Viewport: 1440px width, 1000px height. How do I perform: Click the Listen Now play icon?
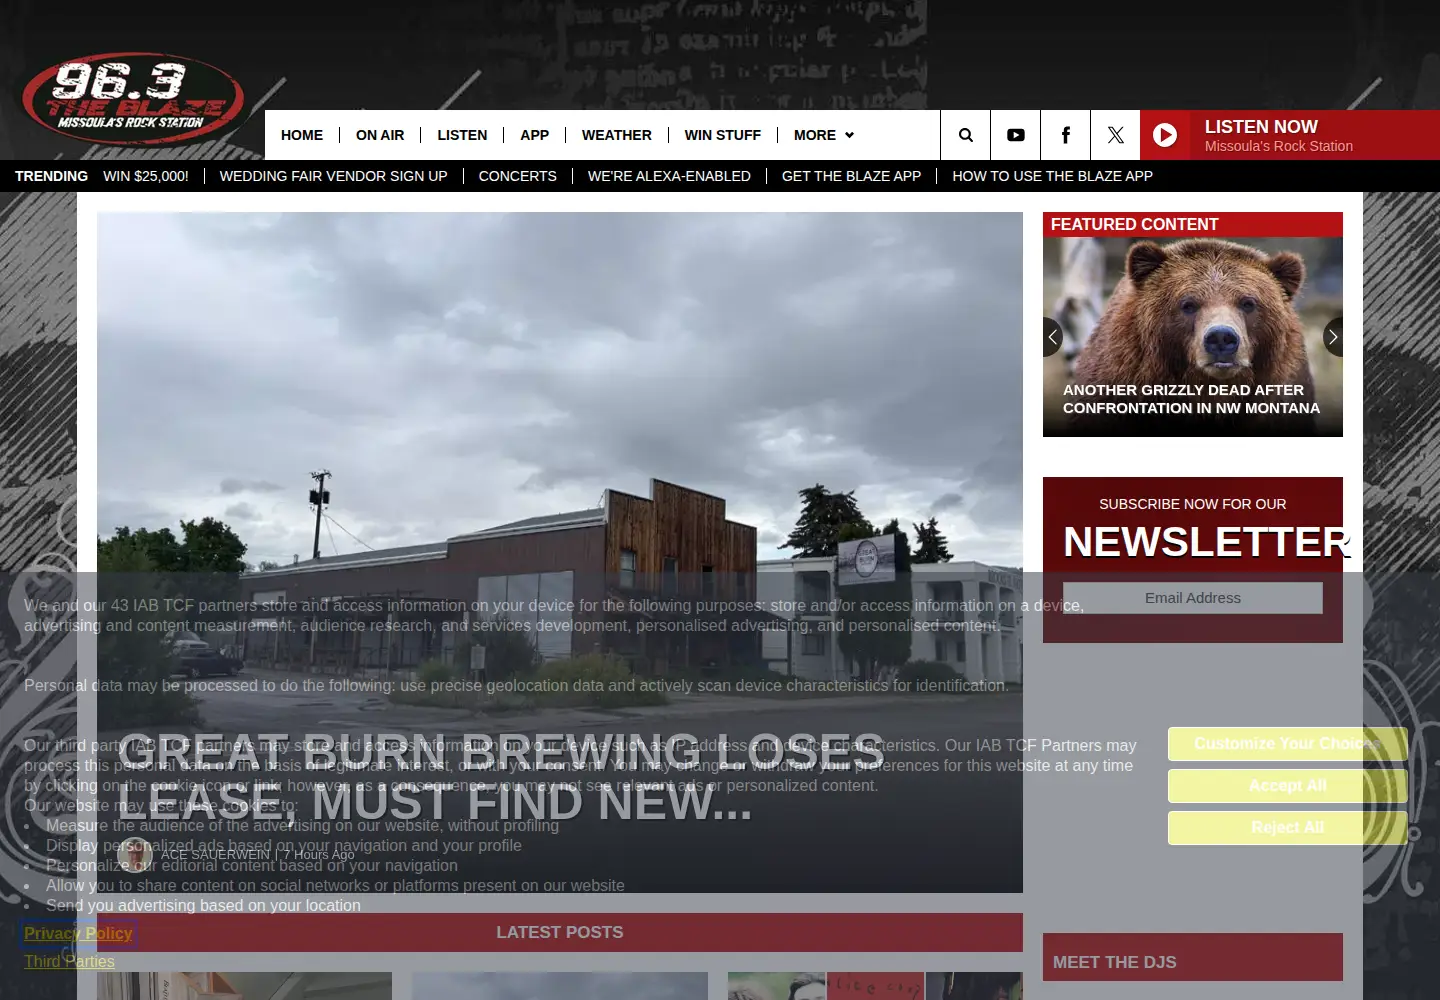point(1165,135)
